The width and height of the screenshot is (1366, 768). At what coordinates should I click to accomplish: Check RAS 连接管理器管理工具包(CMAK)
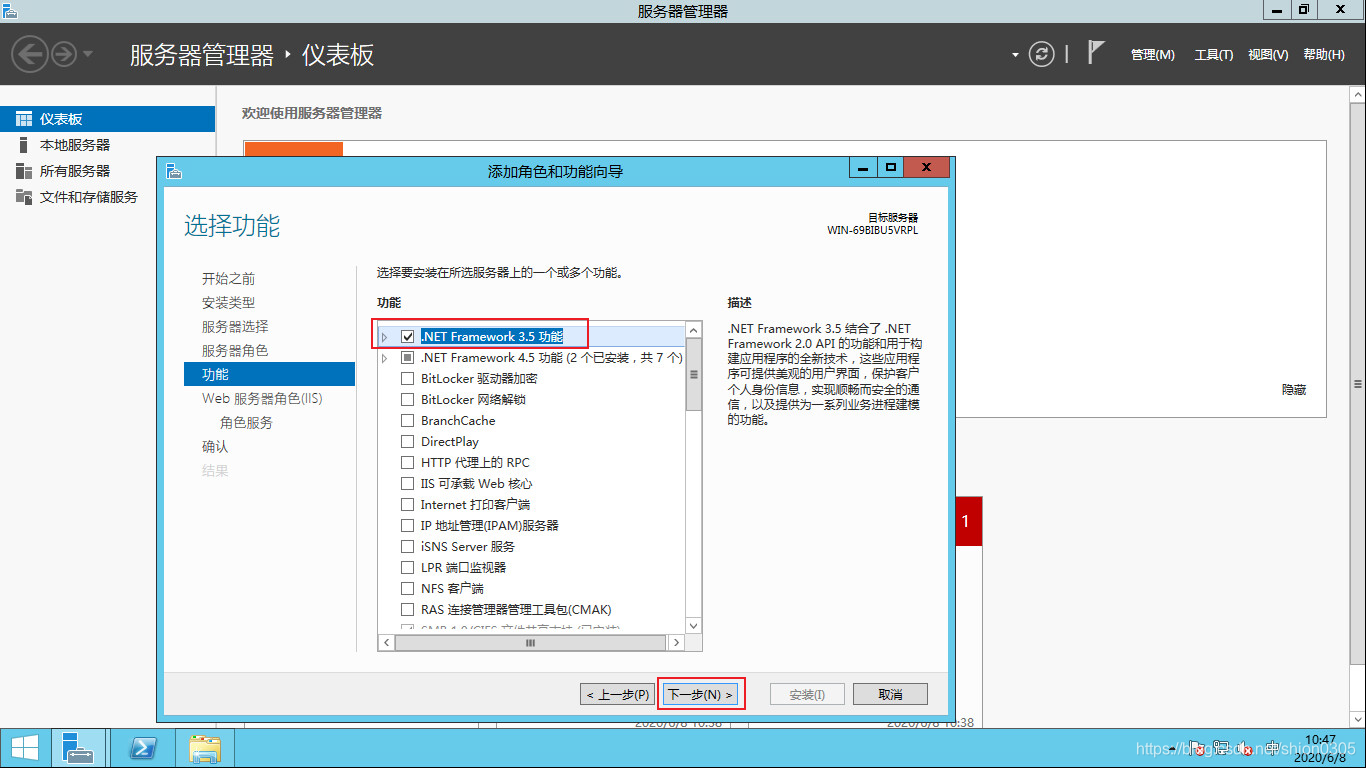(407, 610)
